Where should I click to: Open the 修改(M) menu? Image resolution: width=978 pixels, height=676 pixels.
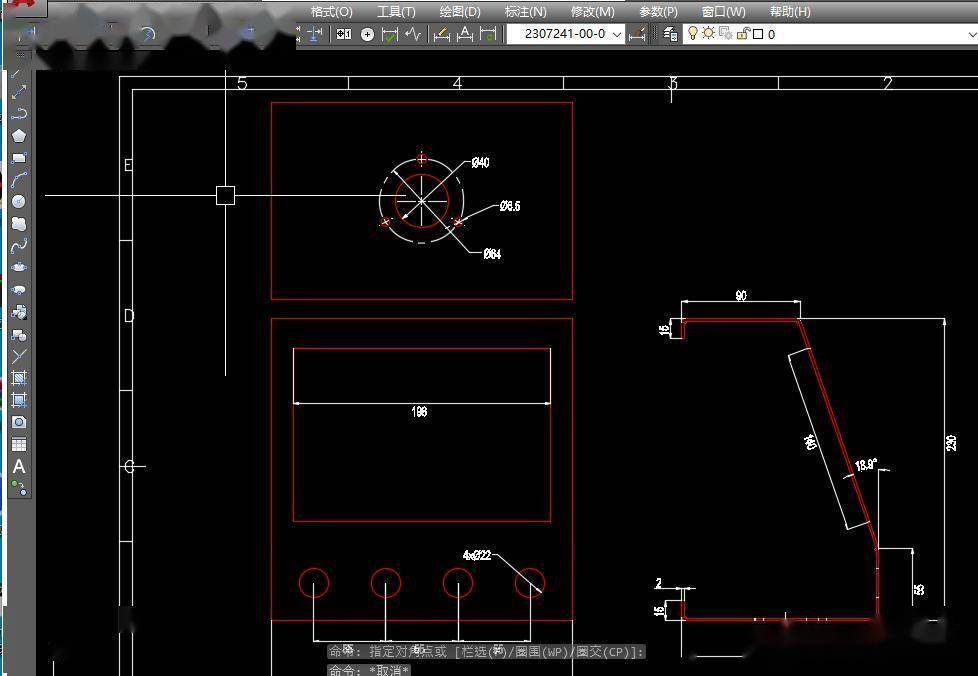[592, 12]
